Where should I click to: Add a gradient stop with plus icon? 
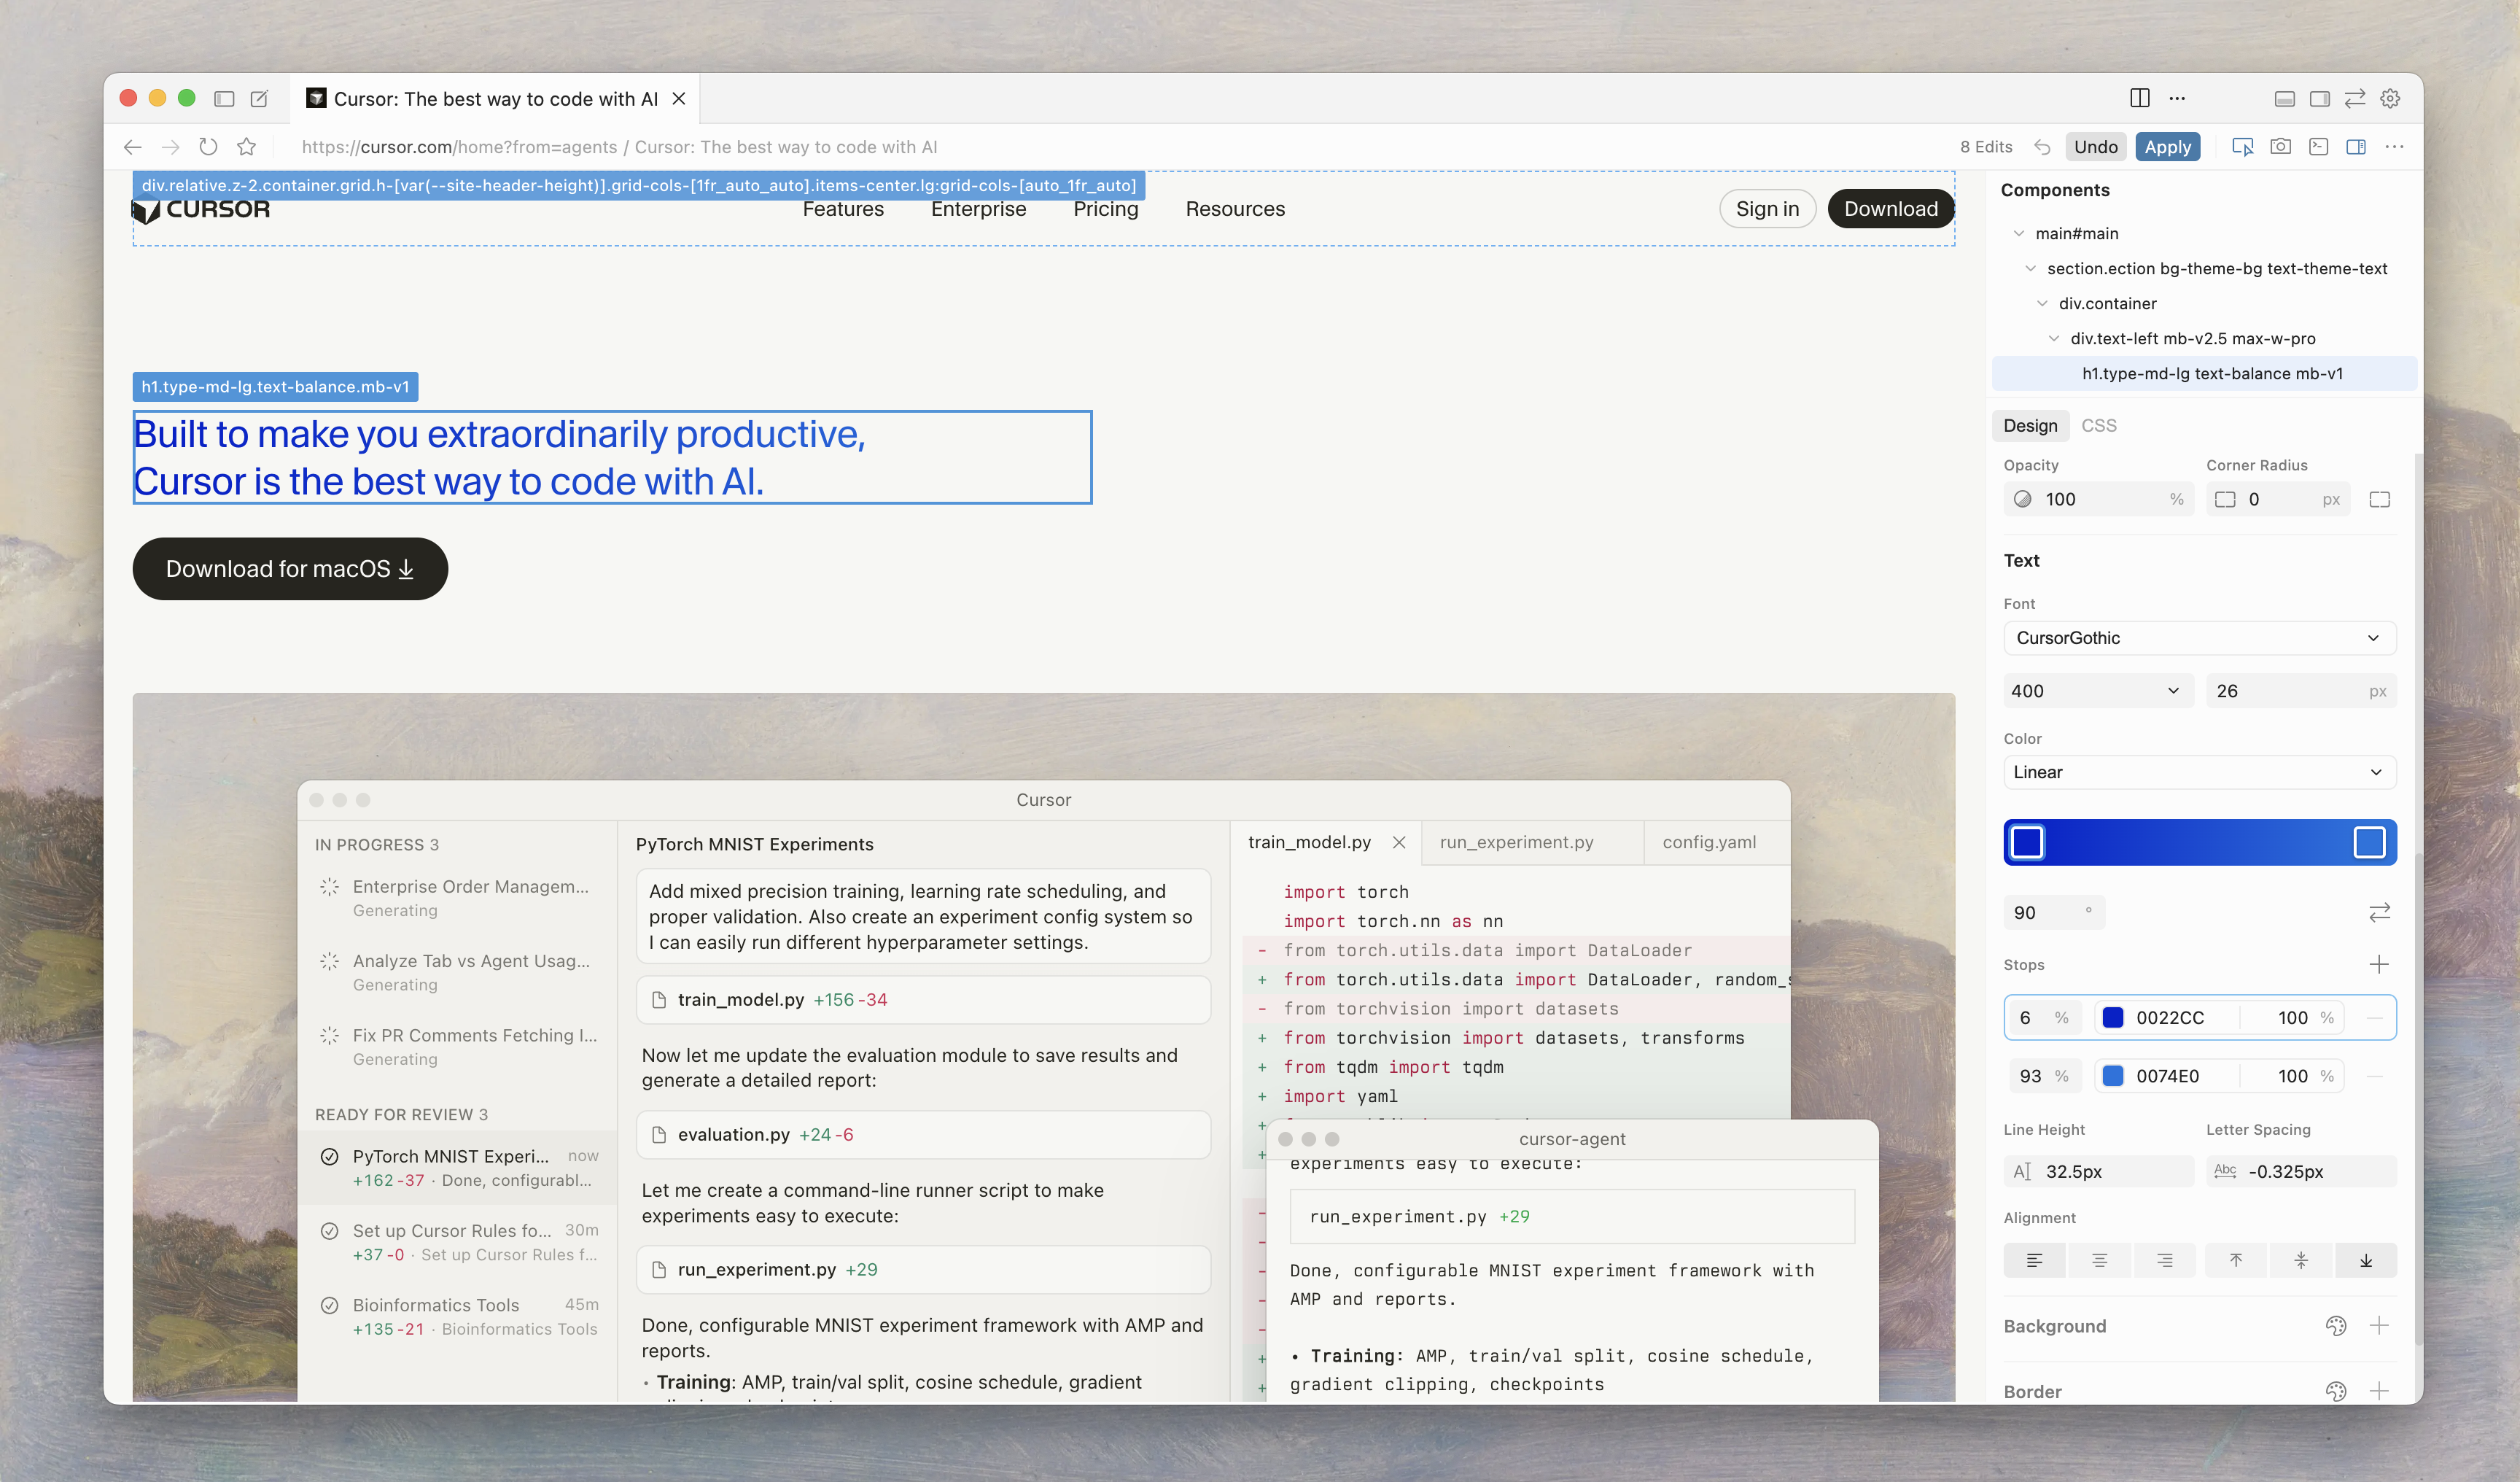pyautogui.click(x=2380, y=964)
